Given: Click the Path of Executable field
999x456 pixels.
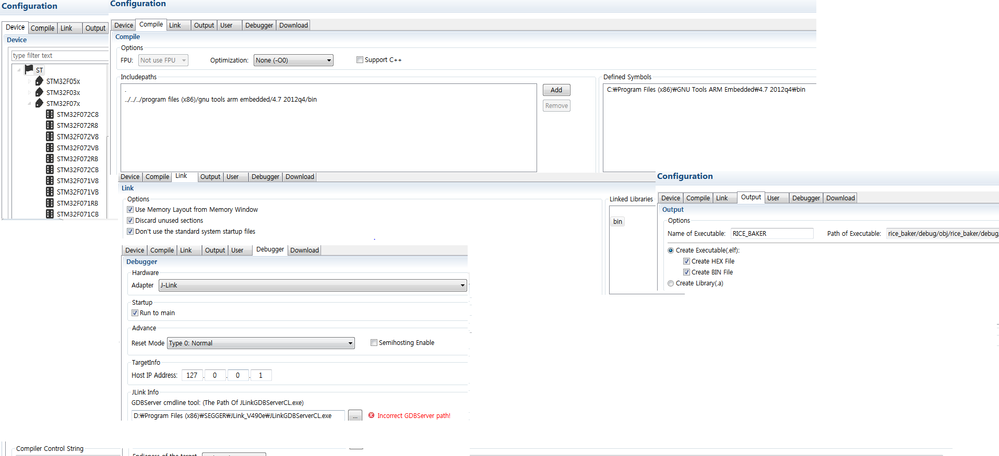Looking at the screenshot, I should [x=943, y=234].
